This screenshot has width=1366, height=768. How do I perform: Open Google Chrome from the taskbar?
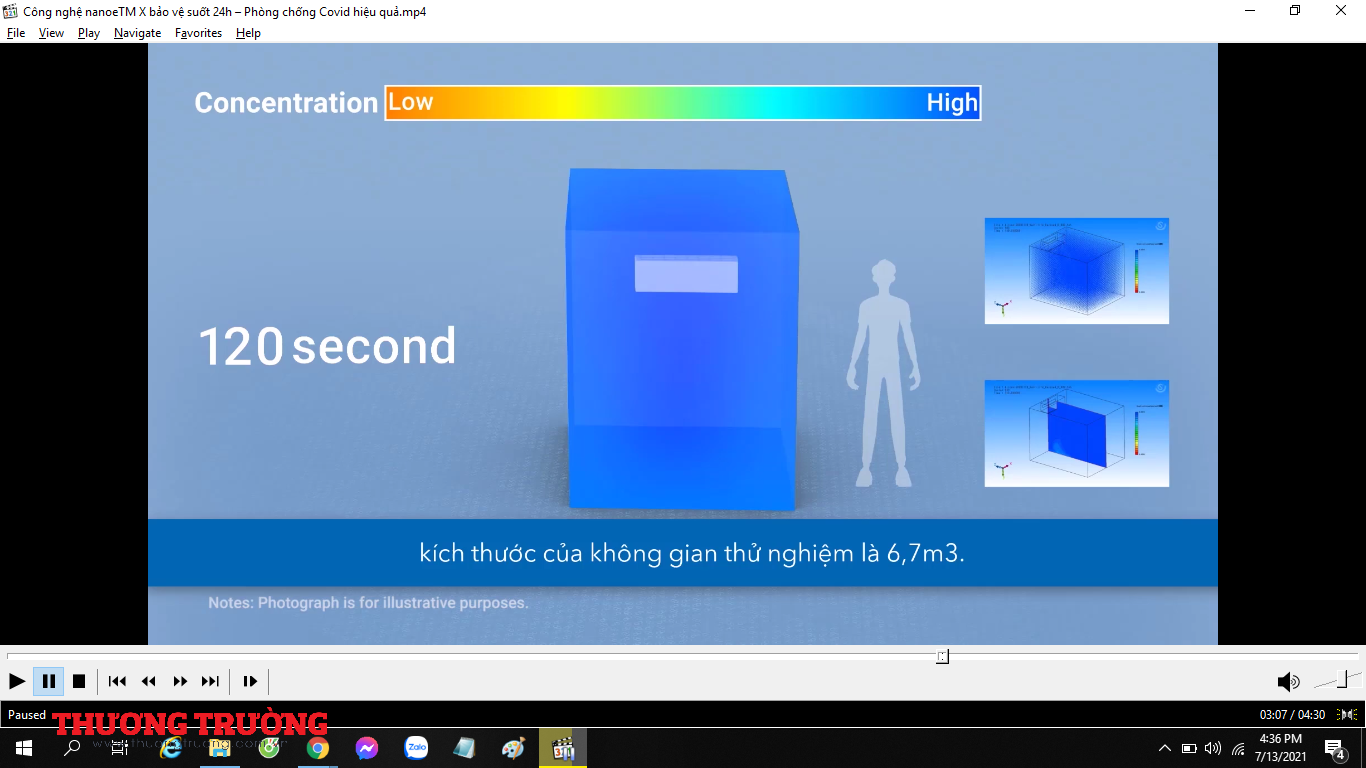(318, 748)
